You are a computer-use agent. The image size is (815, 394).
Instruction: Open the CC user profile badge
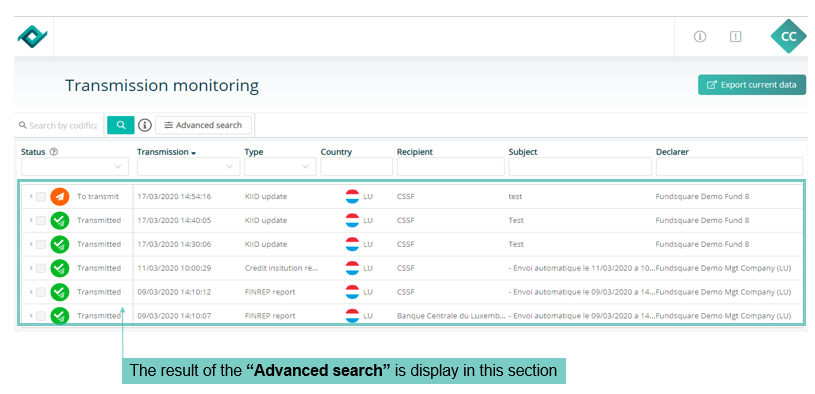pyautogui.click(x=788, y=36)
